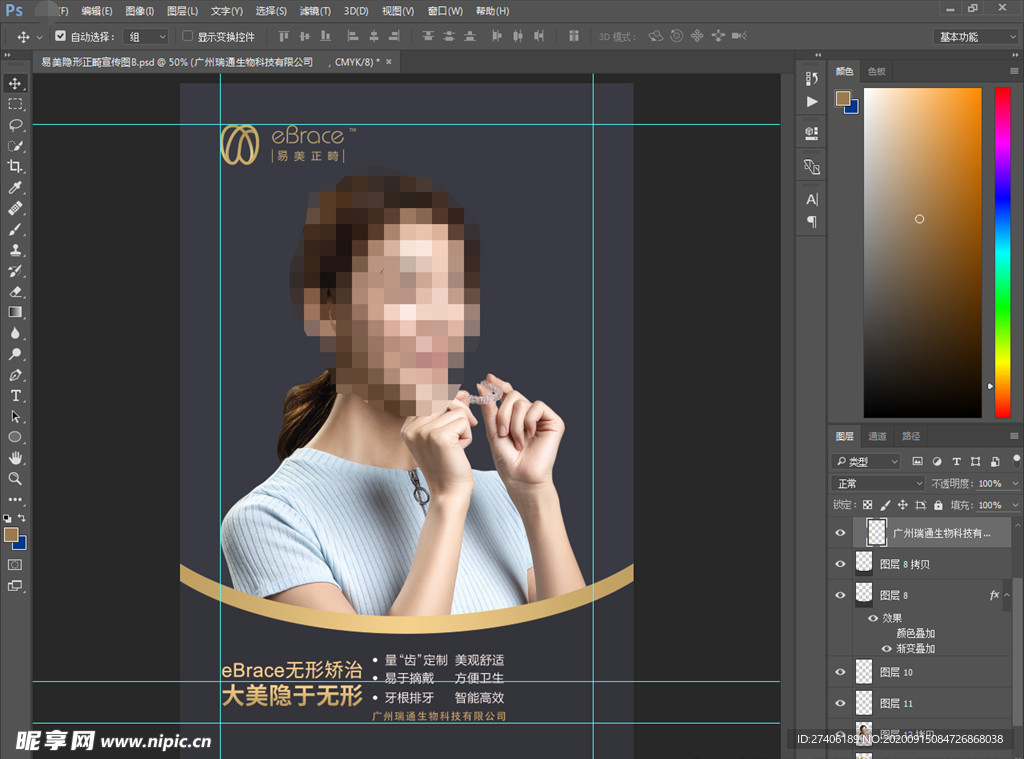The image size is (1024, 759).
Task: Lock transparent pixels in Layers panel
Action: 867,505
